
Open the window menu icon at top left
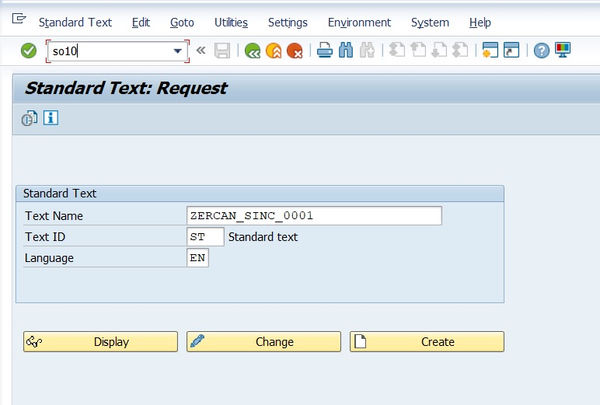19,18
